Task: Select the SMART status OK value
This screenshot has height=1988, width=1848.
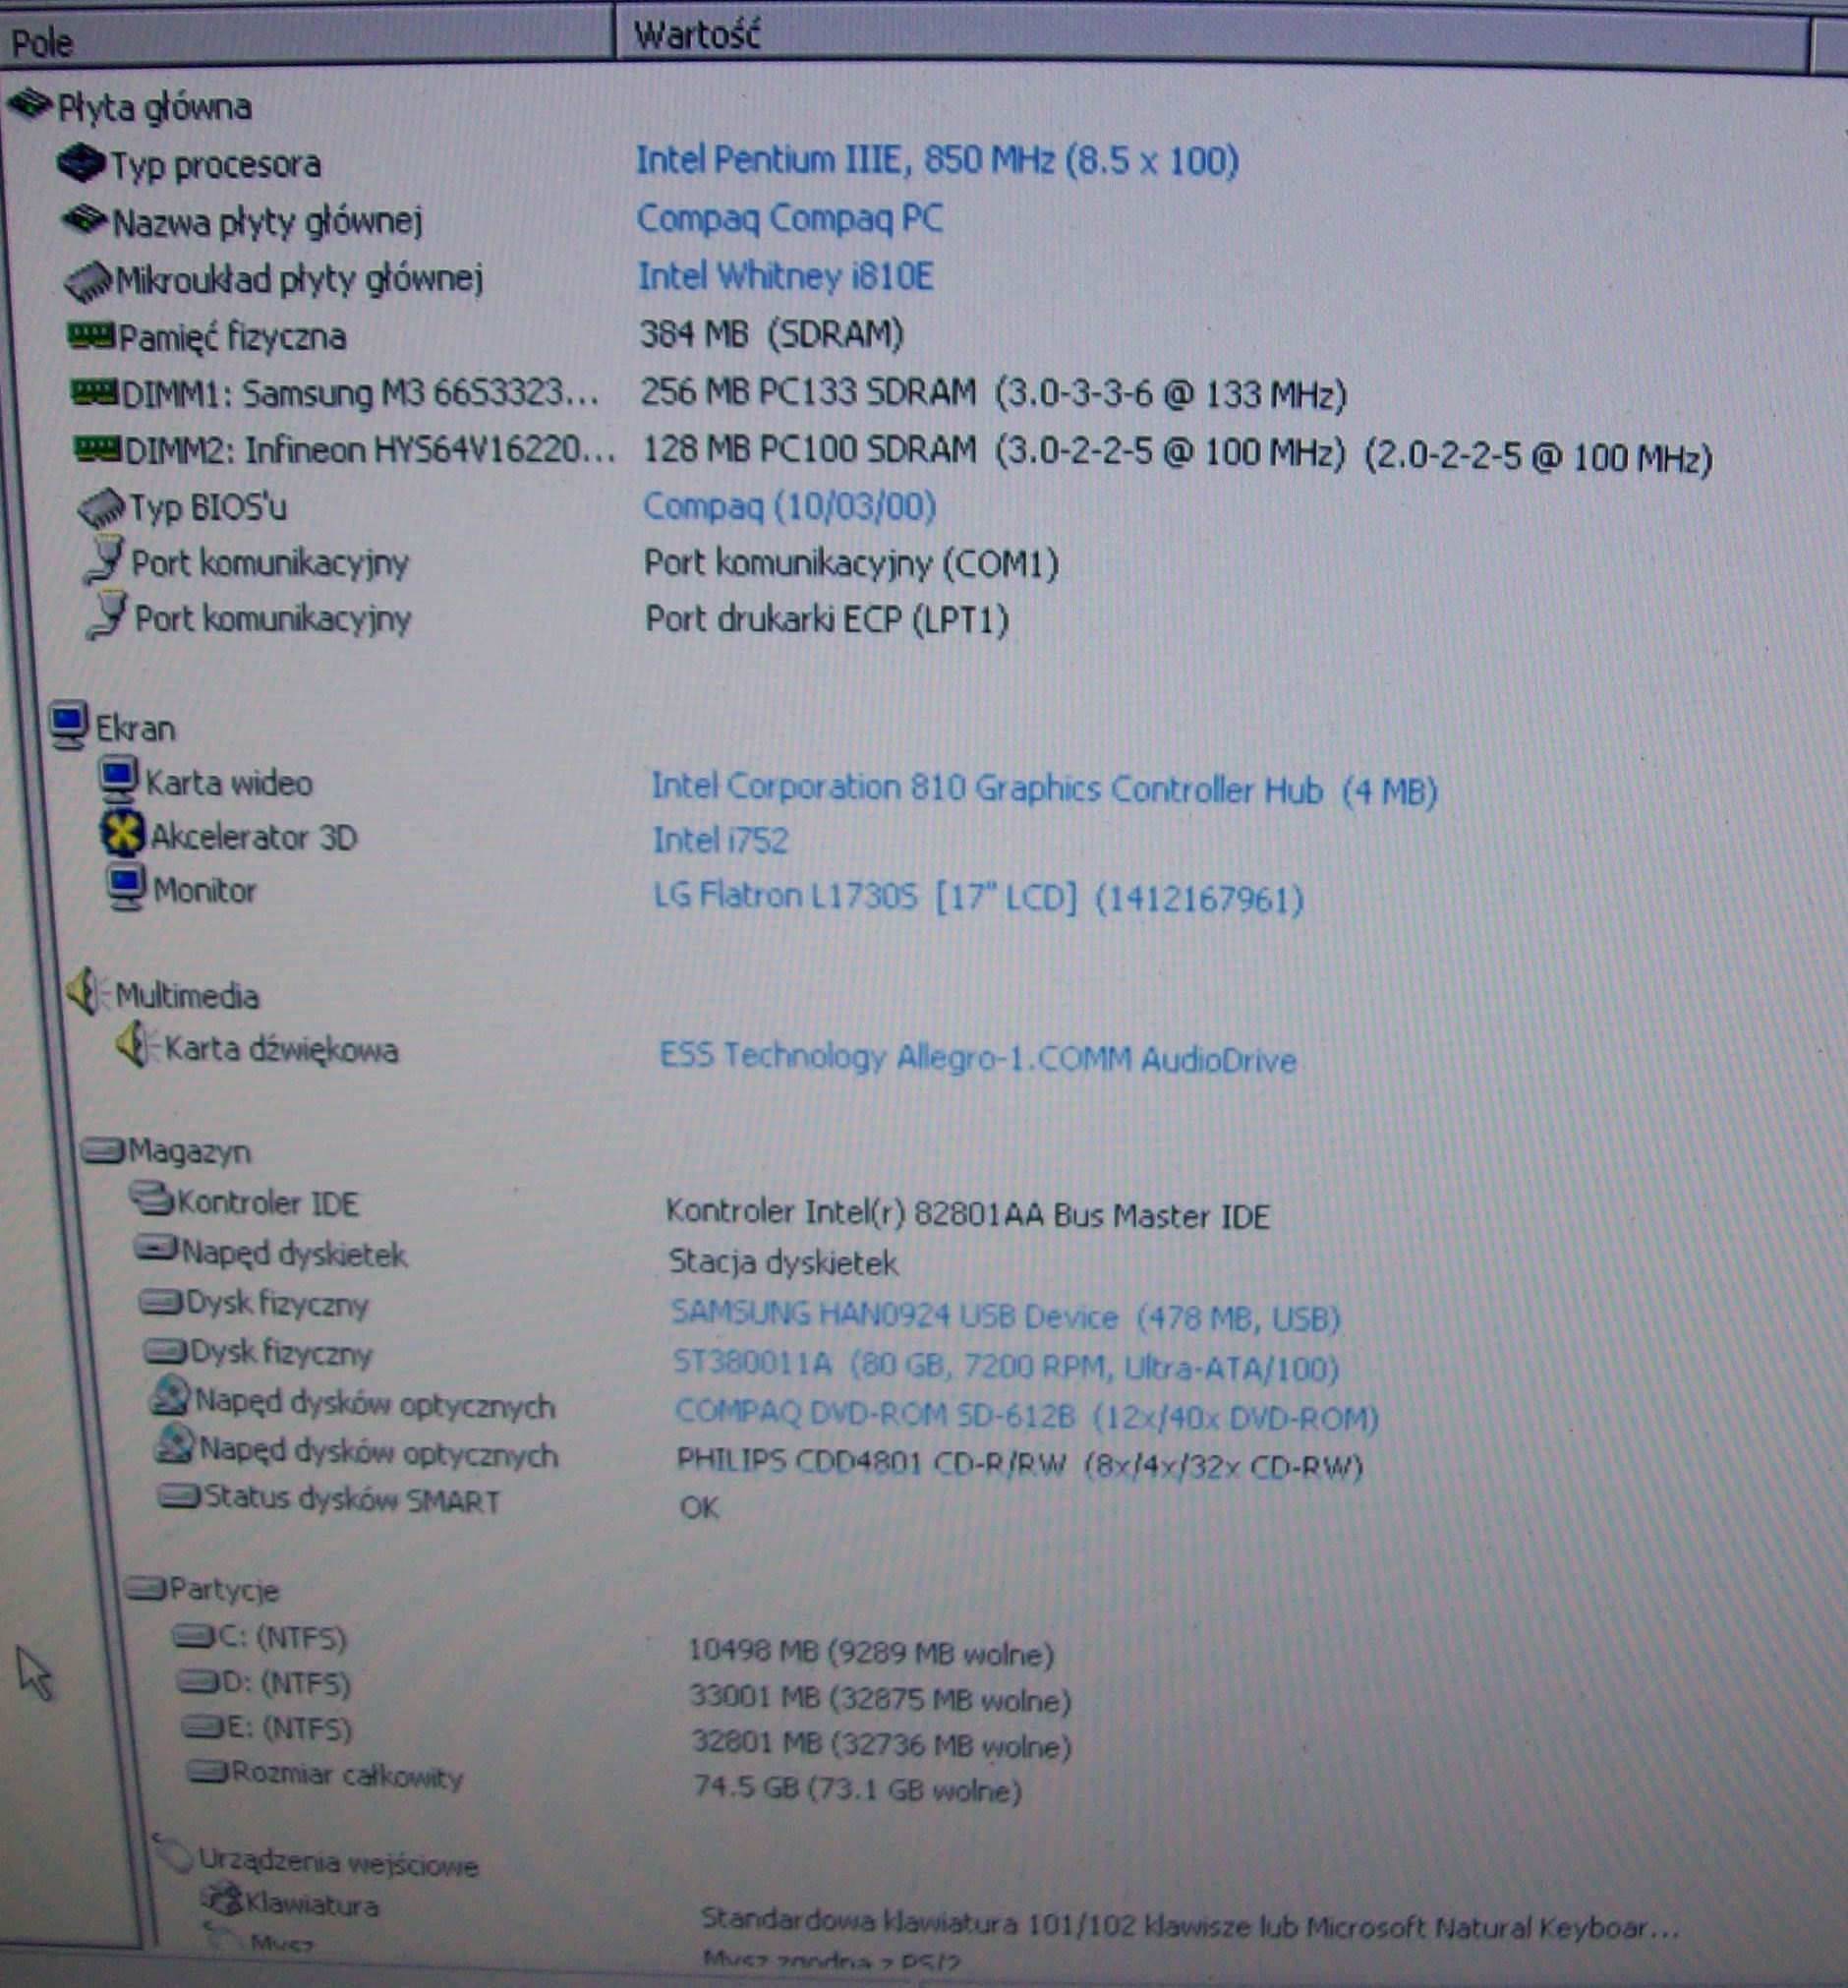Action: coord(699,1507)
